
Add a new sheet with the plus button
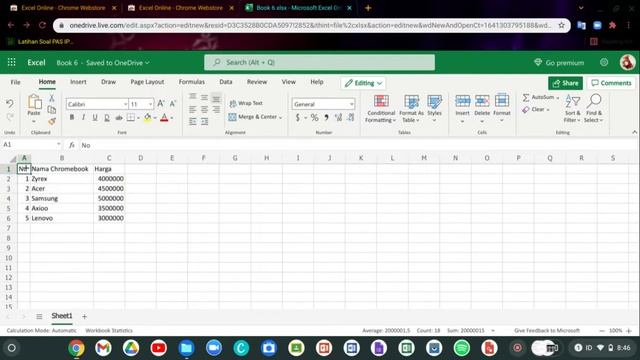[84, 316]
